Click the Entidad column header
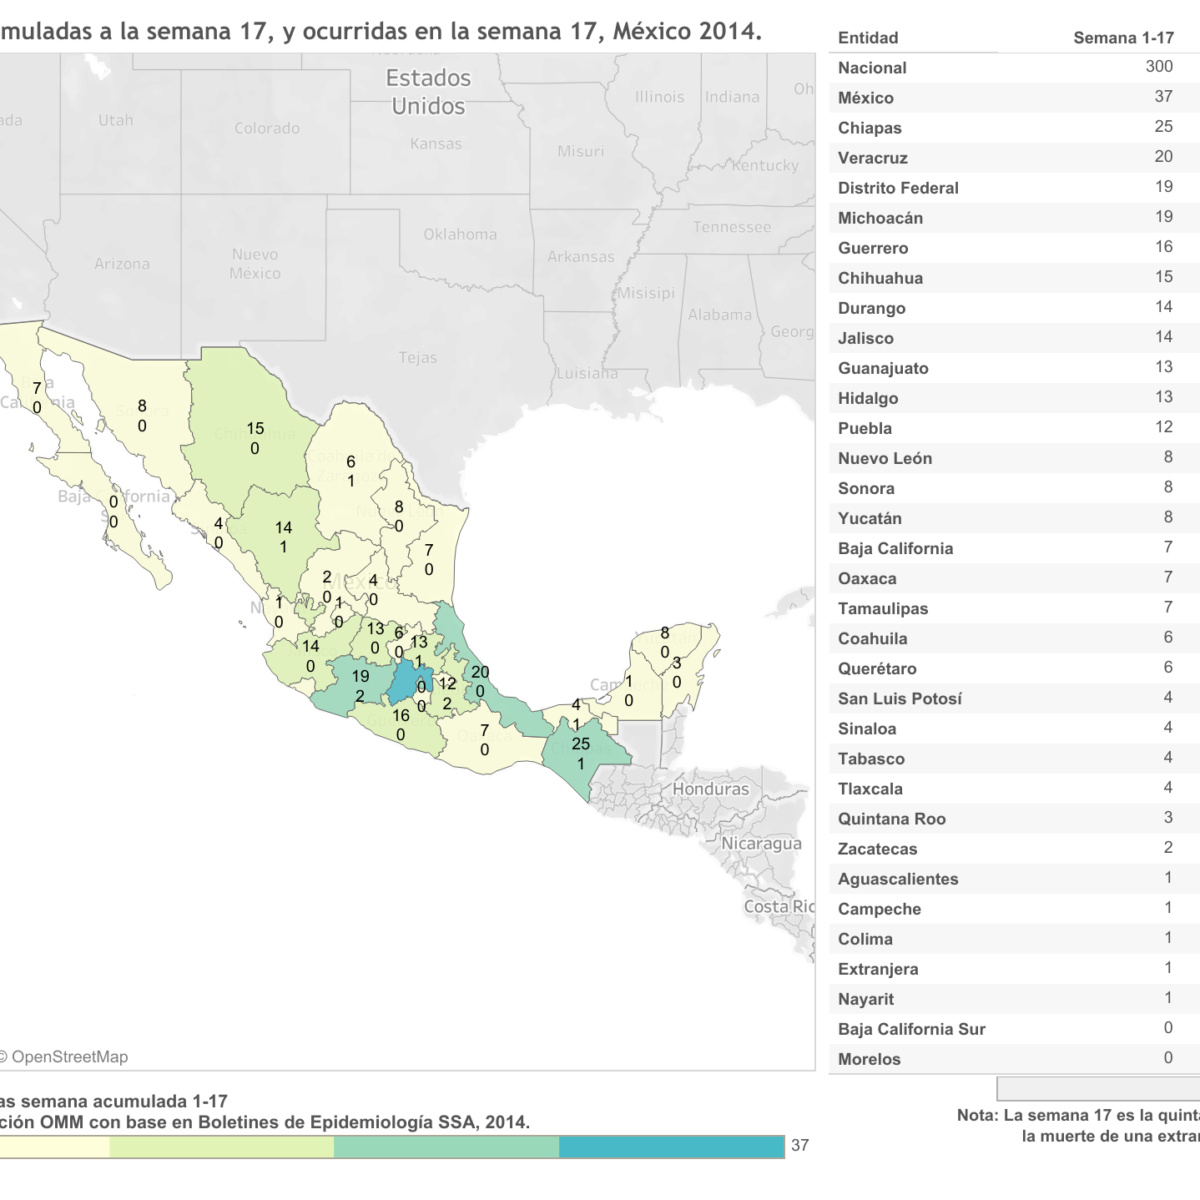This screenshot has width=1200, height=1200. point(868,38)
